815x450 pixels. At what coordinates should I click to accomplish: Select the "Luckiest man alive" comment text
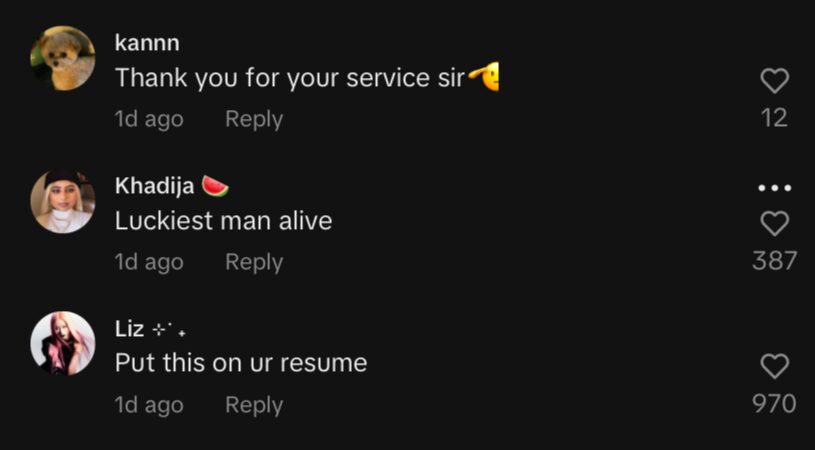coord(224,221)
